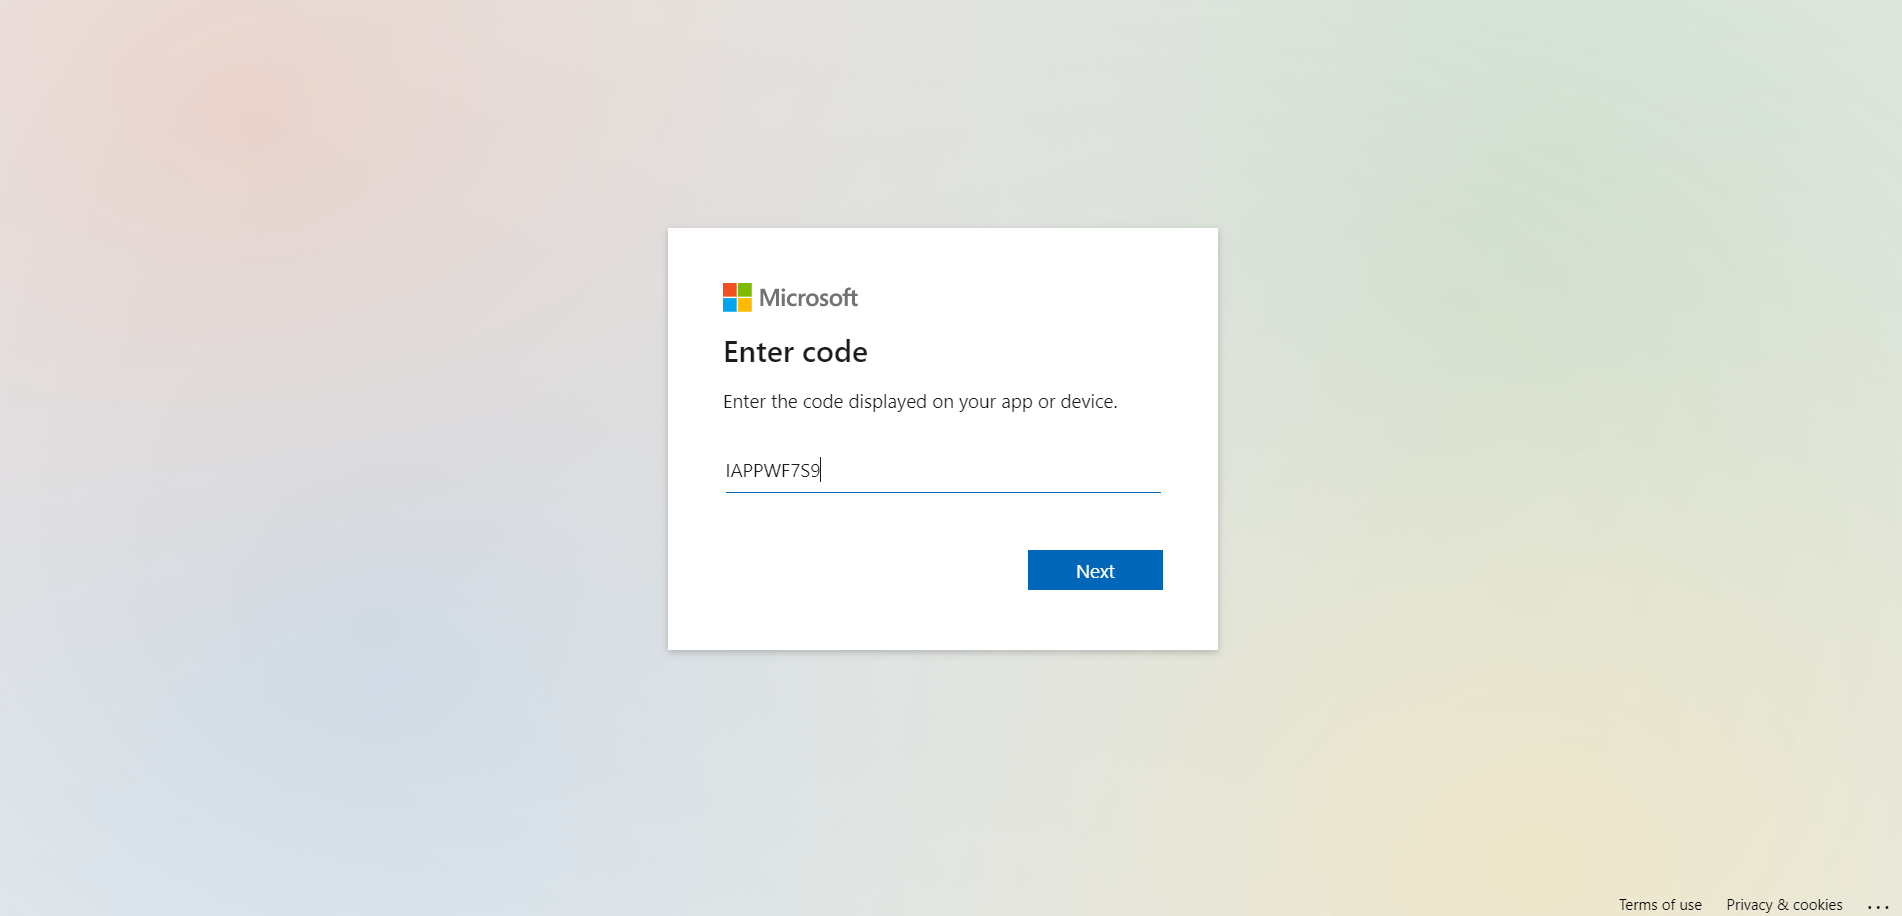The image size is (1902, 916).
Task: Click the empty right side of code field
Action: click(1050, 470)
